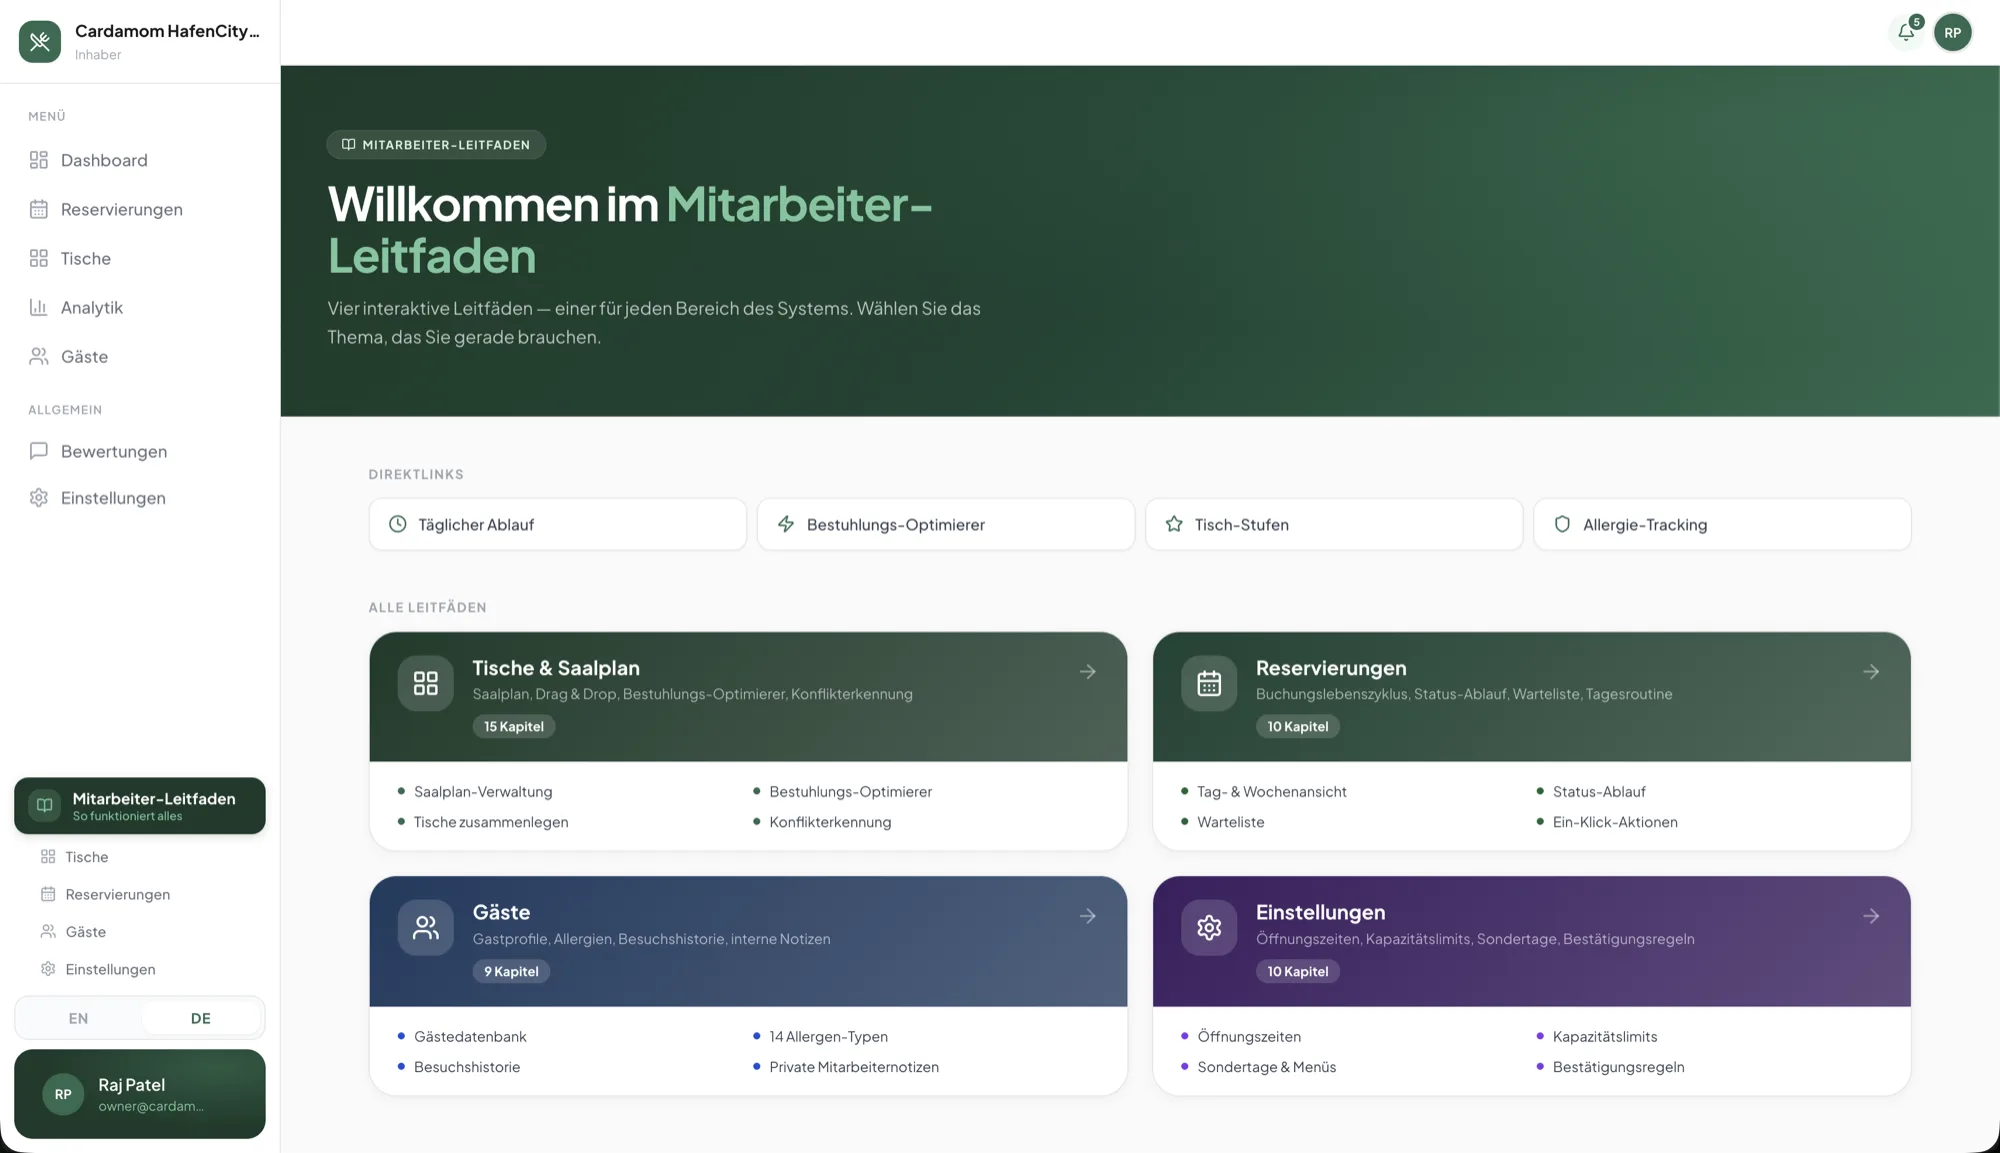Click the Analytik bar chart icon

click(x=39, y=307)
